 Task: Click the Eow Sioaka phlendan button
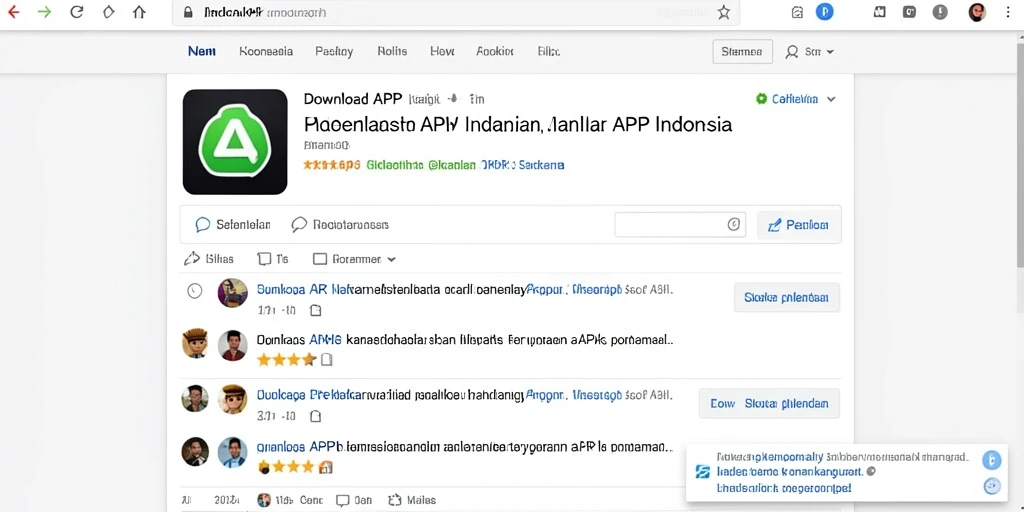769,403
